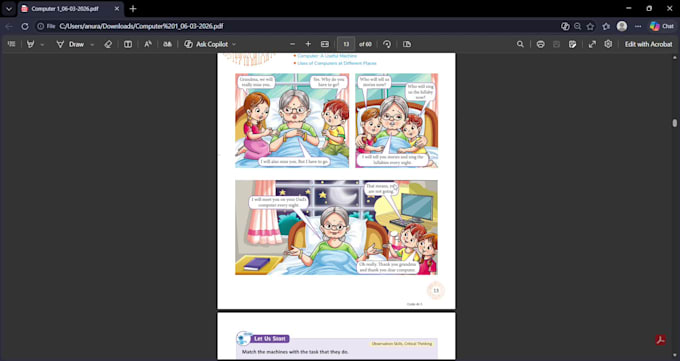
Task: Open Favorites list
Action: point(606,26)
